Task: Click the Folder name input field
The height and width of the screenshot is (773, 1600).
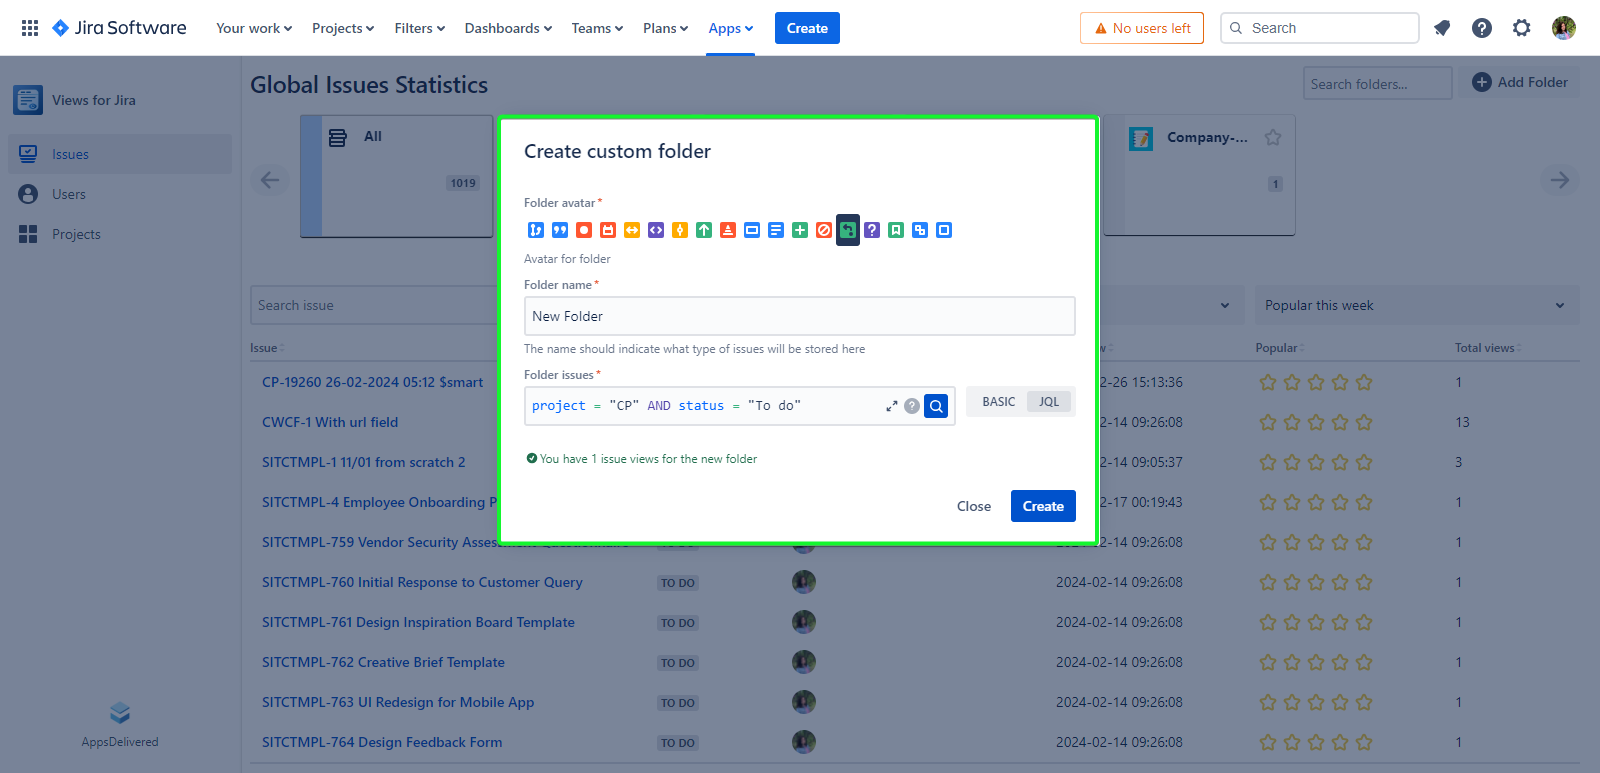Action: pyautogui.click(x=799, y=316)
